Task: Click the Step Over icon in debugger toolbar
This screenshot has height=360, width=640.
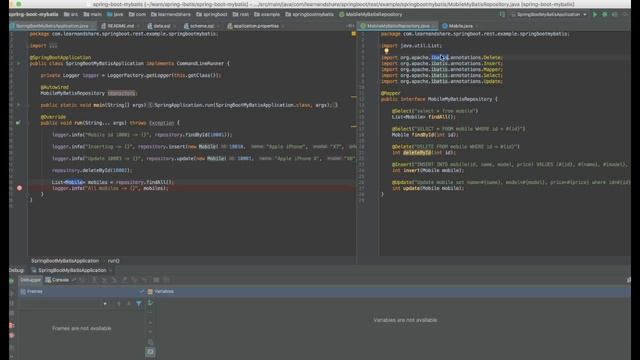Action: click(94, 280)
